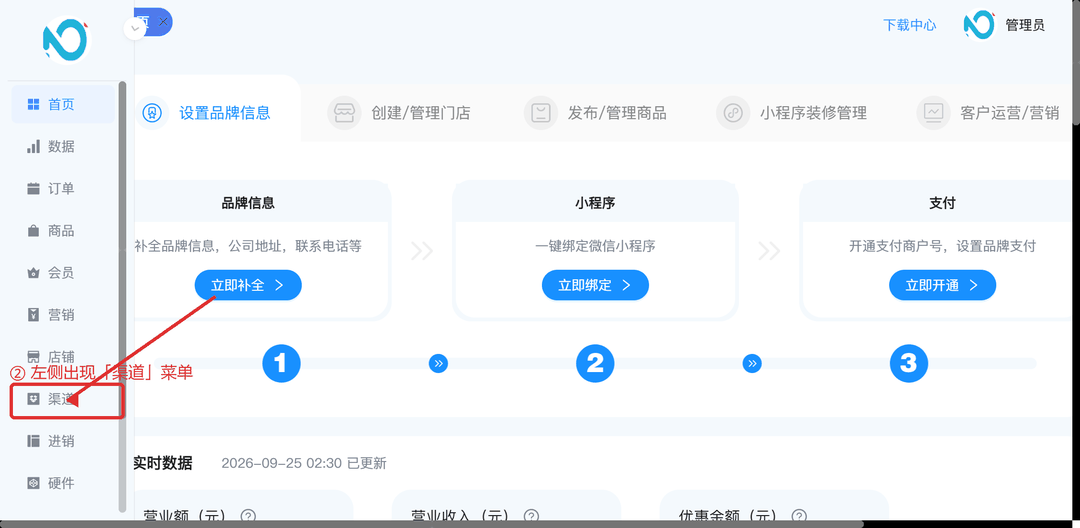The height and width of the screenshot is (528, 1080).
Task: Click the 立即补全 button
Action: [x=248, y=285]
